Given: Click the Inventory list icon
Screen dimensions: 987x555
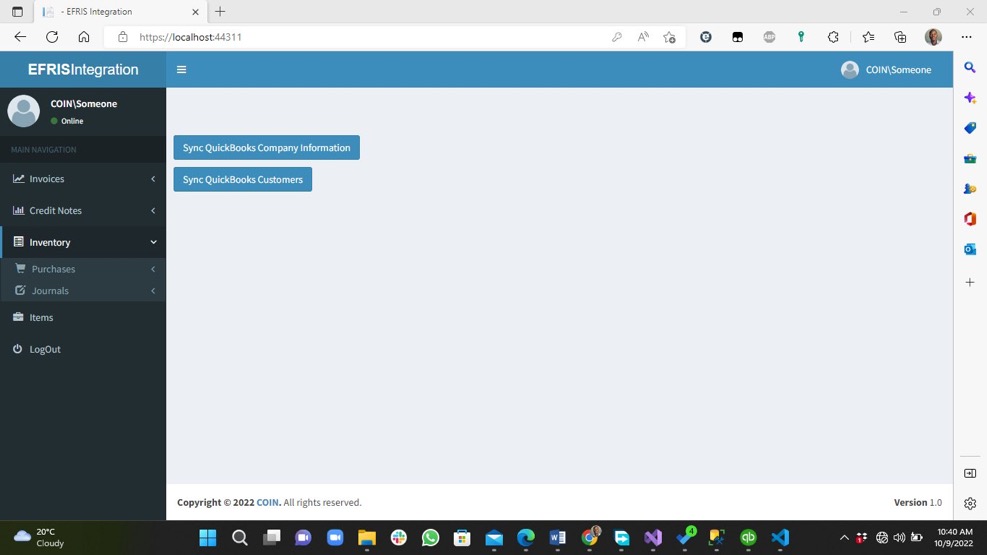Looking at the screenshot, I should [18, 242].
